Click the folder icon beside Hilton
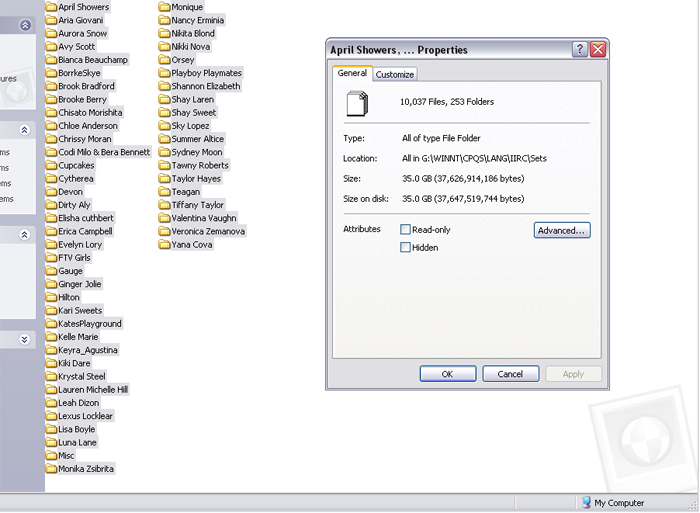This screenshot has height=513, width=700. 52,297
